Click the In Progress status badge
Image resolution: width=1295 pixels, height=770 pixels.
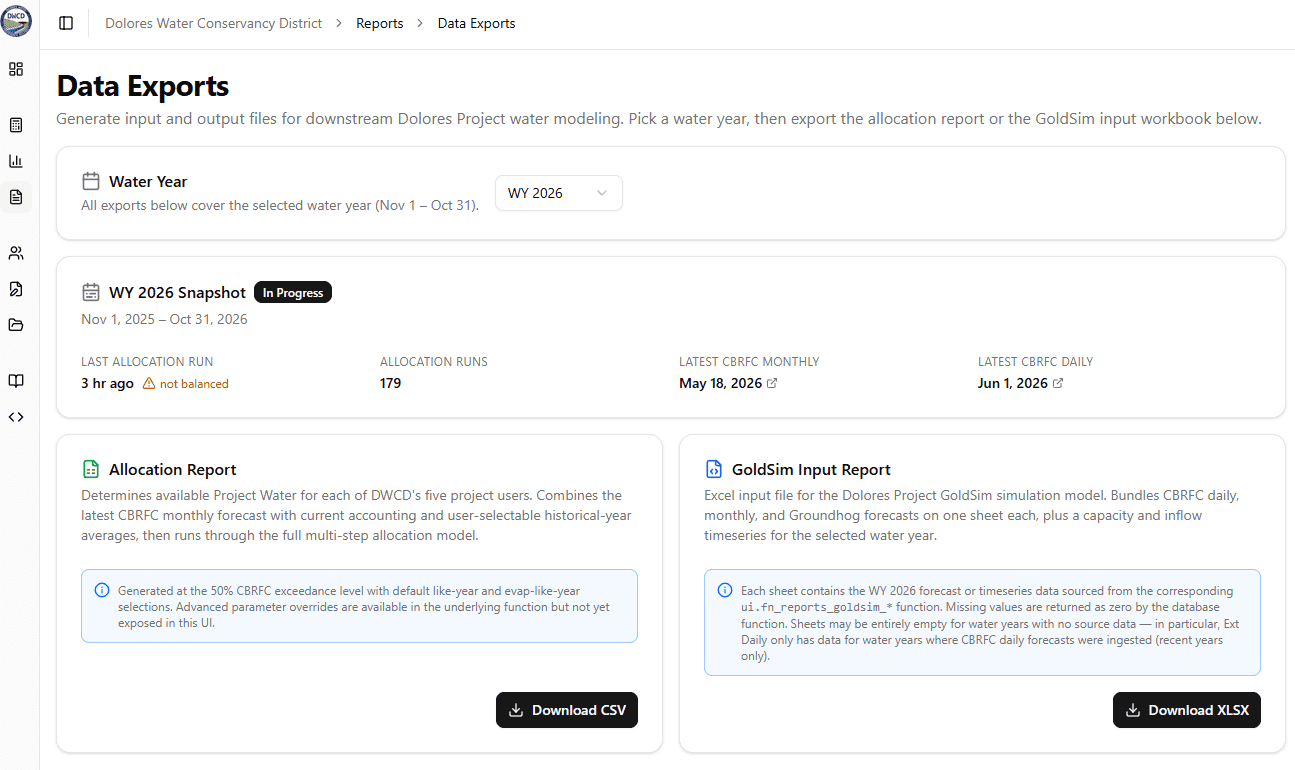(293, 293)
